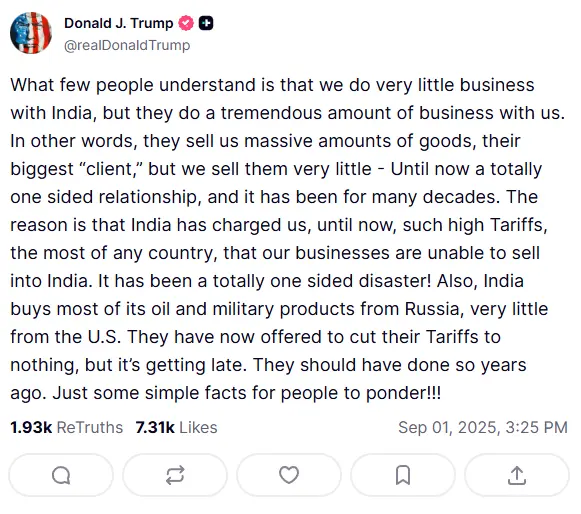This screenshot has width=581, height=514.
Task: Like the post with the heart icon
Action: pyautogui.click(x=289, y=475)
